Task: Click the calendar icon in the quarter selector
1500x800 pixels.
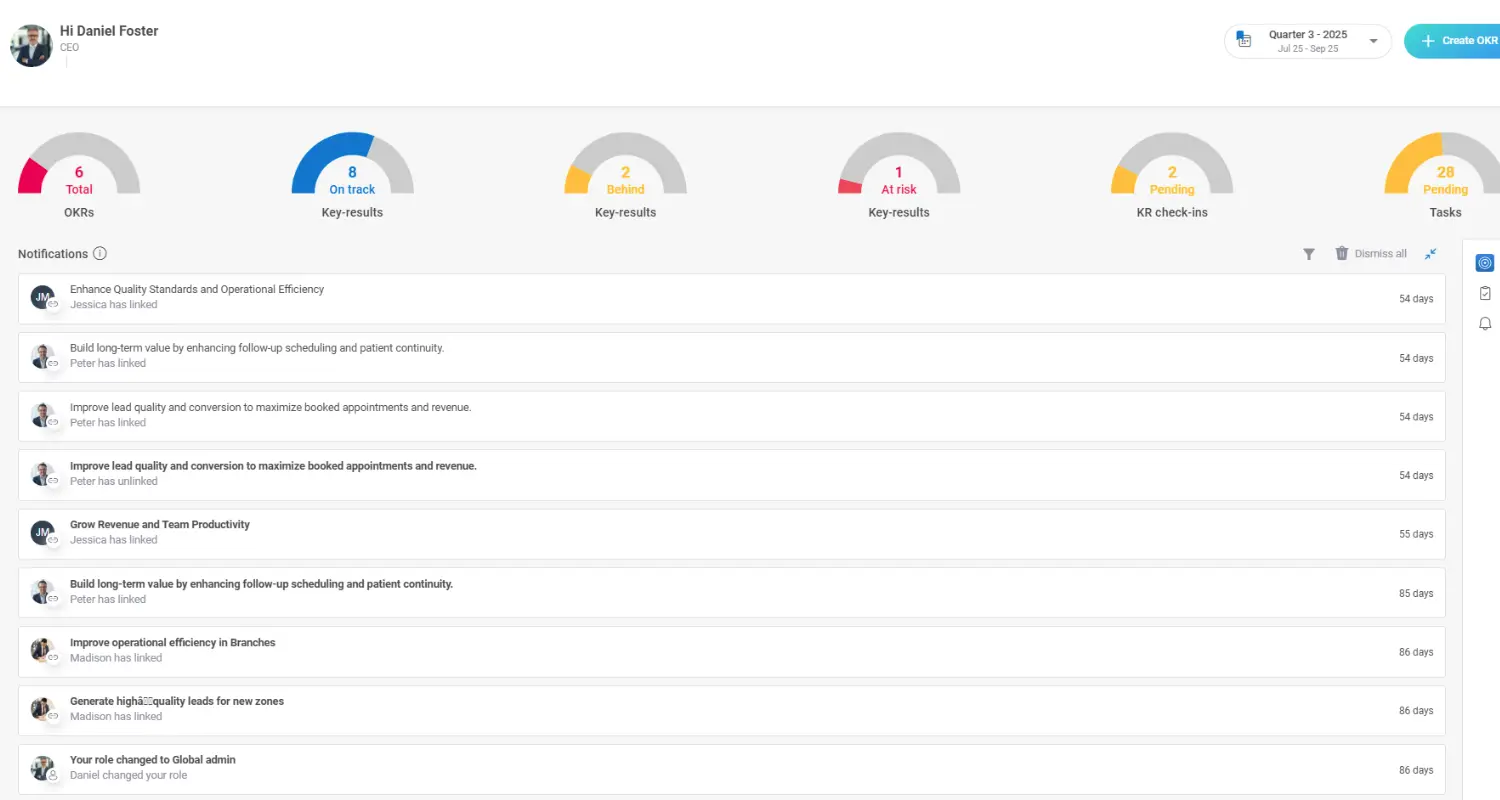Action: pyautogui.click(x=1243, y=40)
